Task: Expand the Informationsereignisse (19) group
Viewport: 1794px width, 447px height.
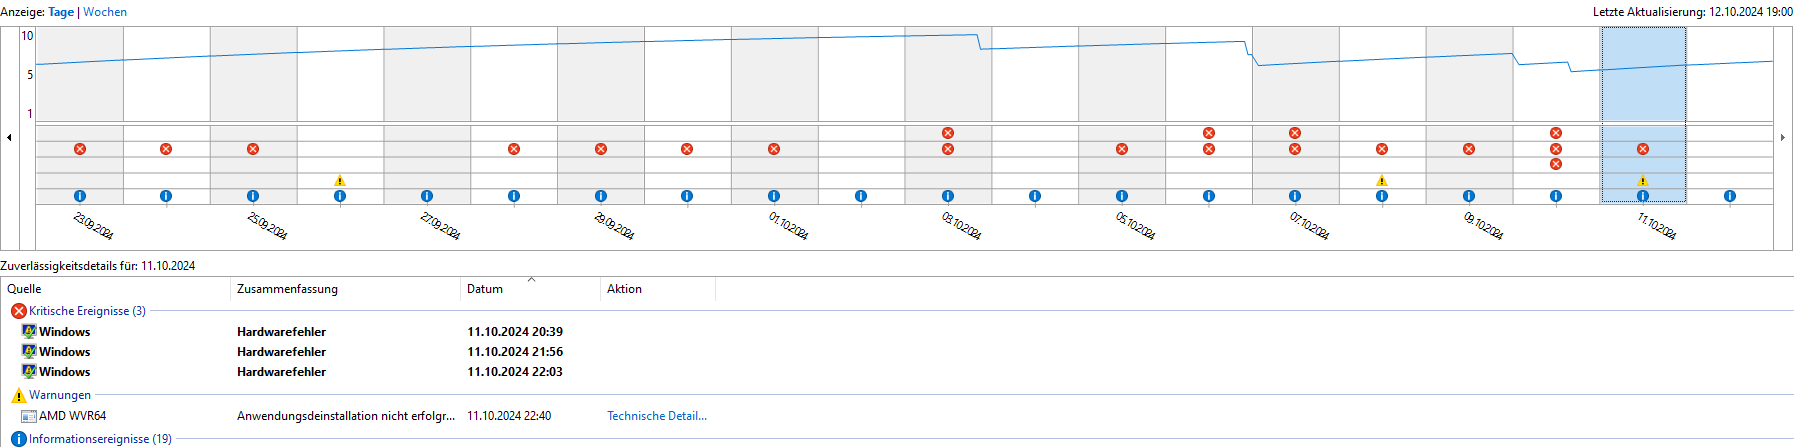Action: pyautogui.click(x=100, y=439)
